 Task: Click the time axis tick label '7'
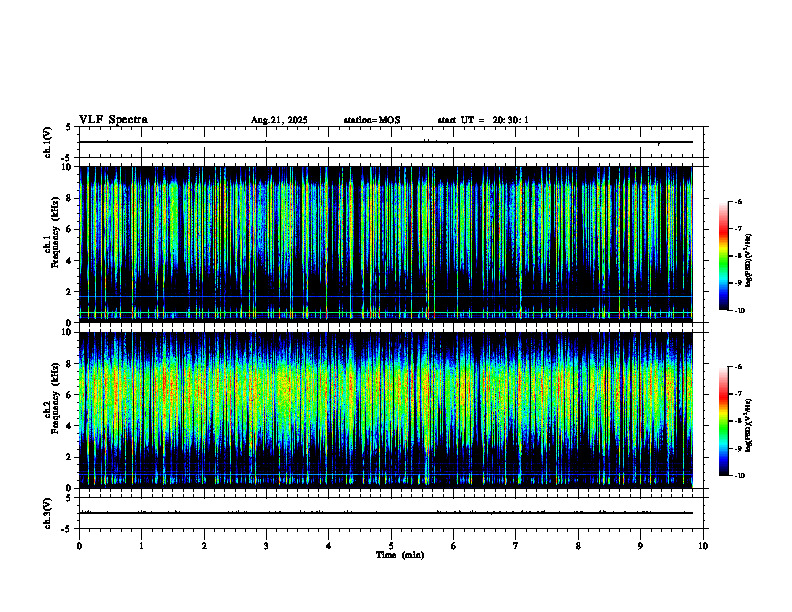point(516,546)
